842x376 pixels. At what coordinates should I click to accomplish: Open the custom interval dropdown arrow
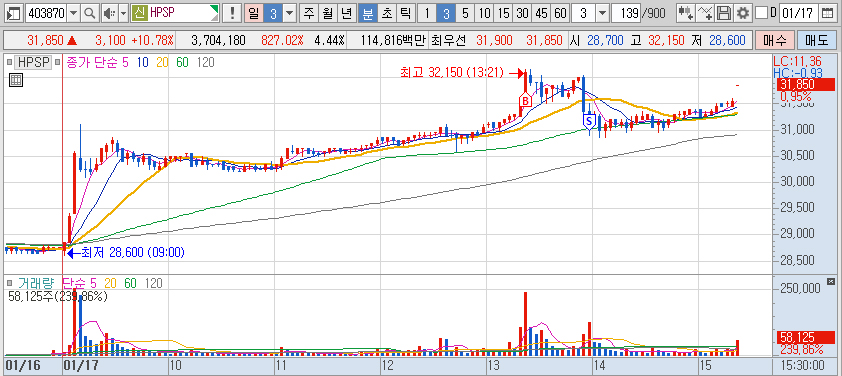click(603, 13)
